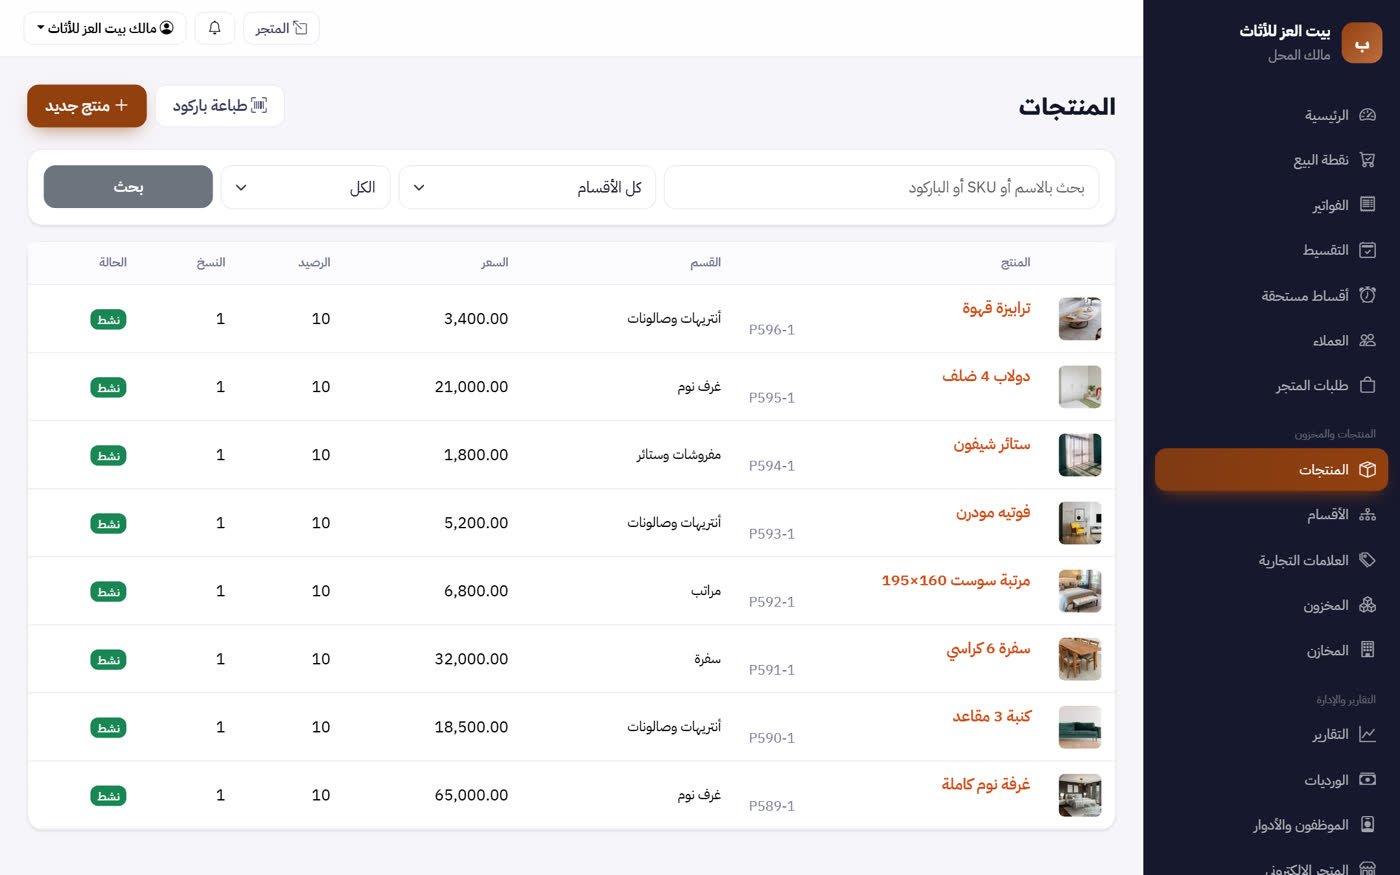Click the store logo ب badge

1361,43
